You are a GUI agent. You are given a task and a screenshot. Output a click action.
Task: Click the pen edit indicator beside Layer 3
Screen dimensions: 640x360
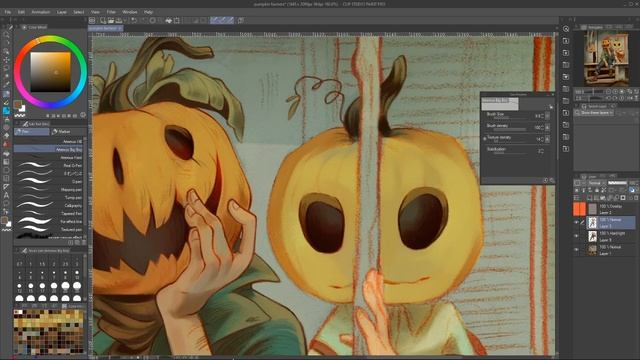point(582,222)
